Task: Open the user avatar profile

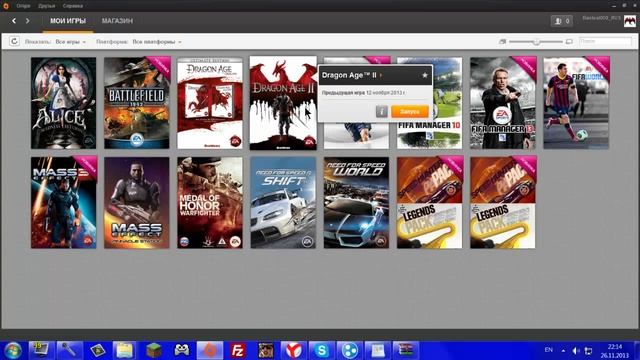Action: [x=630, y=21]
